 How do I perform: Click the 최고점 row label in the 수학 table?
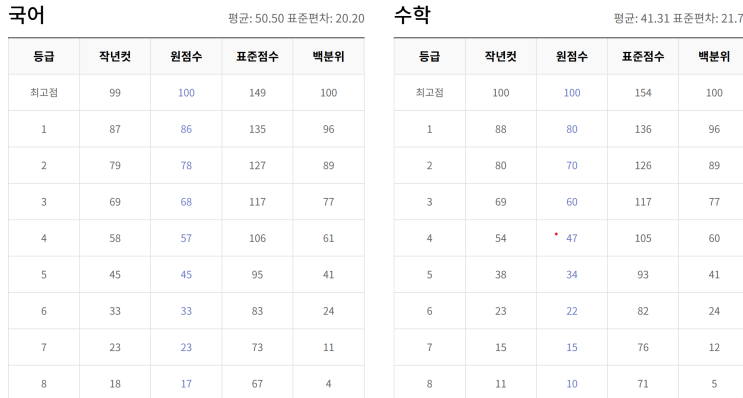tap(430, 93)
